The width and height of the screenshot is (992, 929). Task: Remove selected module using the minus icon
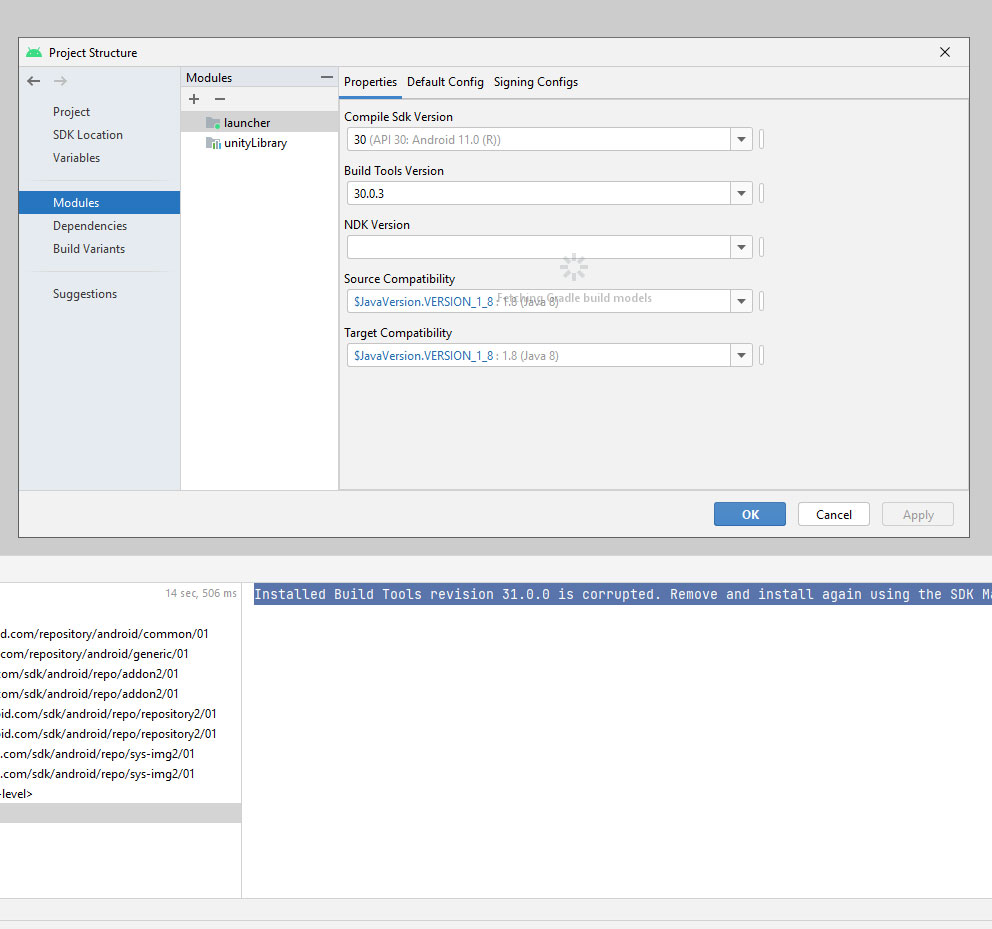(x=219, y=99)
